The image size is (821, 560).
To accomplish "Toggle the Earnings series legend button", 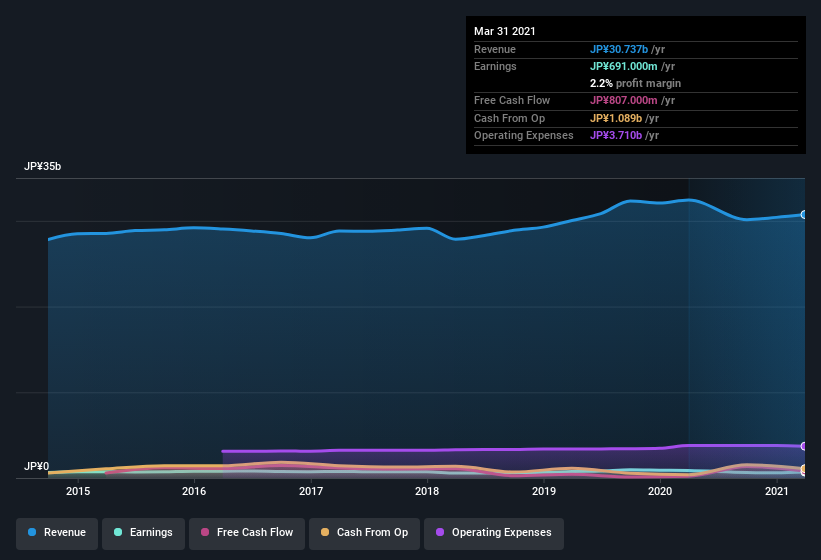I will pos(143,533).
